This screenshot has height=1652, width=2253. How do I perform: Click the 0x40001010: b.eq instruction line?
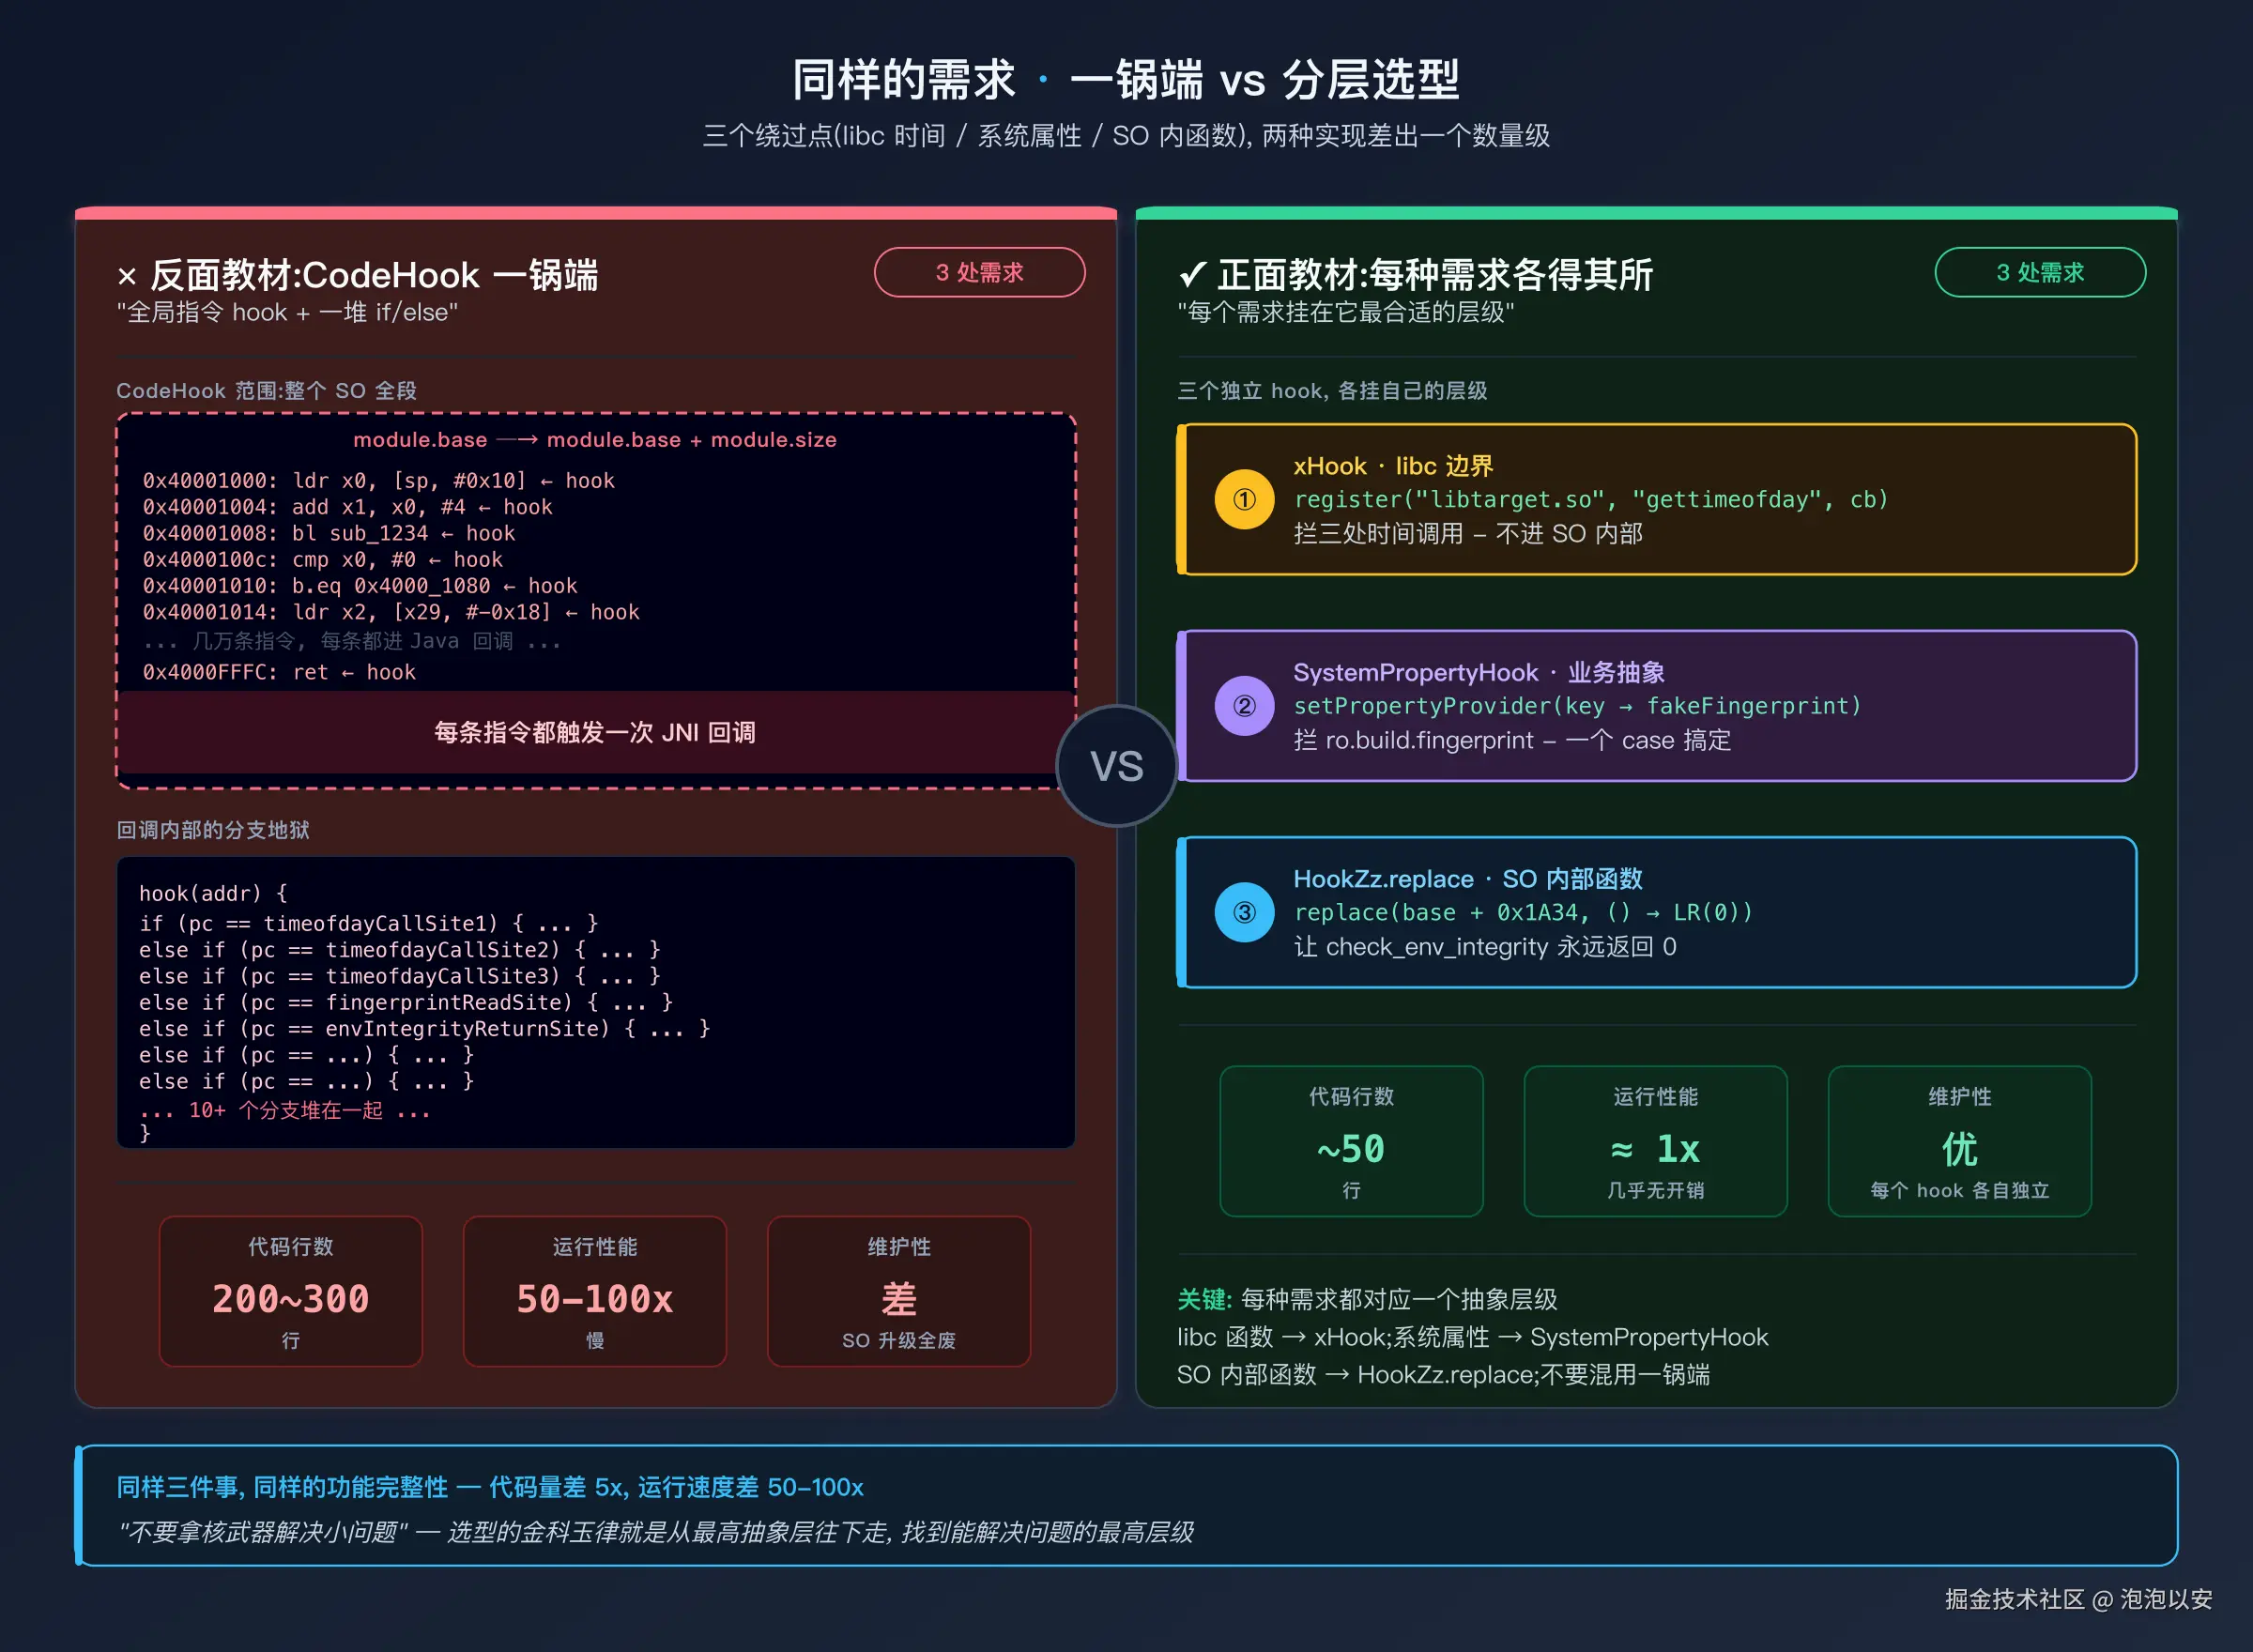[360, 586]
